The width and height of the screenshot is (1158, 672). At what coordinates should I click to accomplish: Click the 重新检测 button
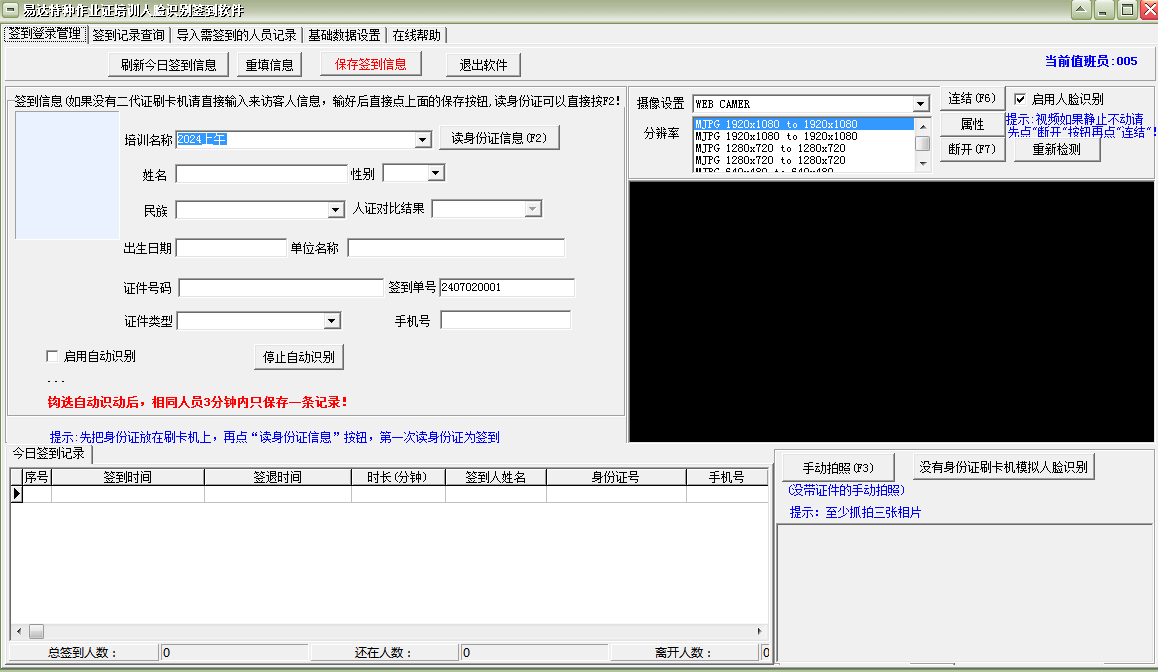(1057, 149)
